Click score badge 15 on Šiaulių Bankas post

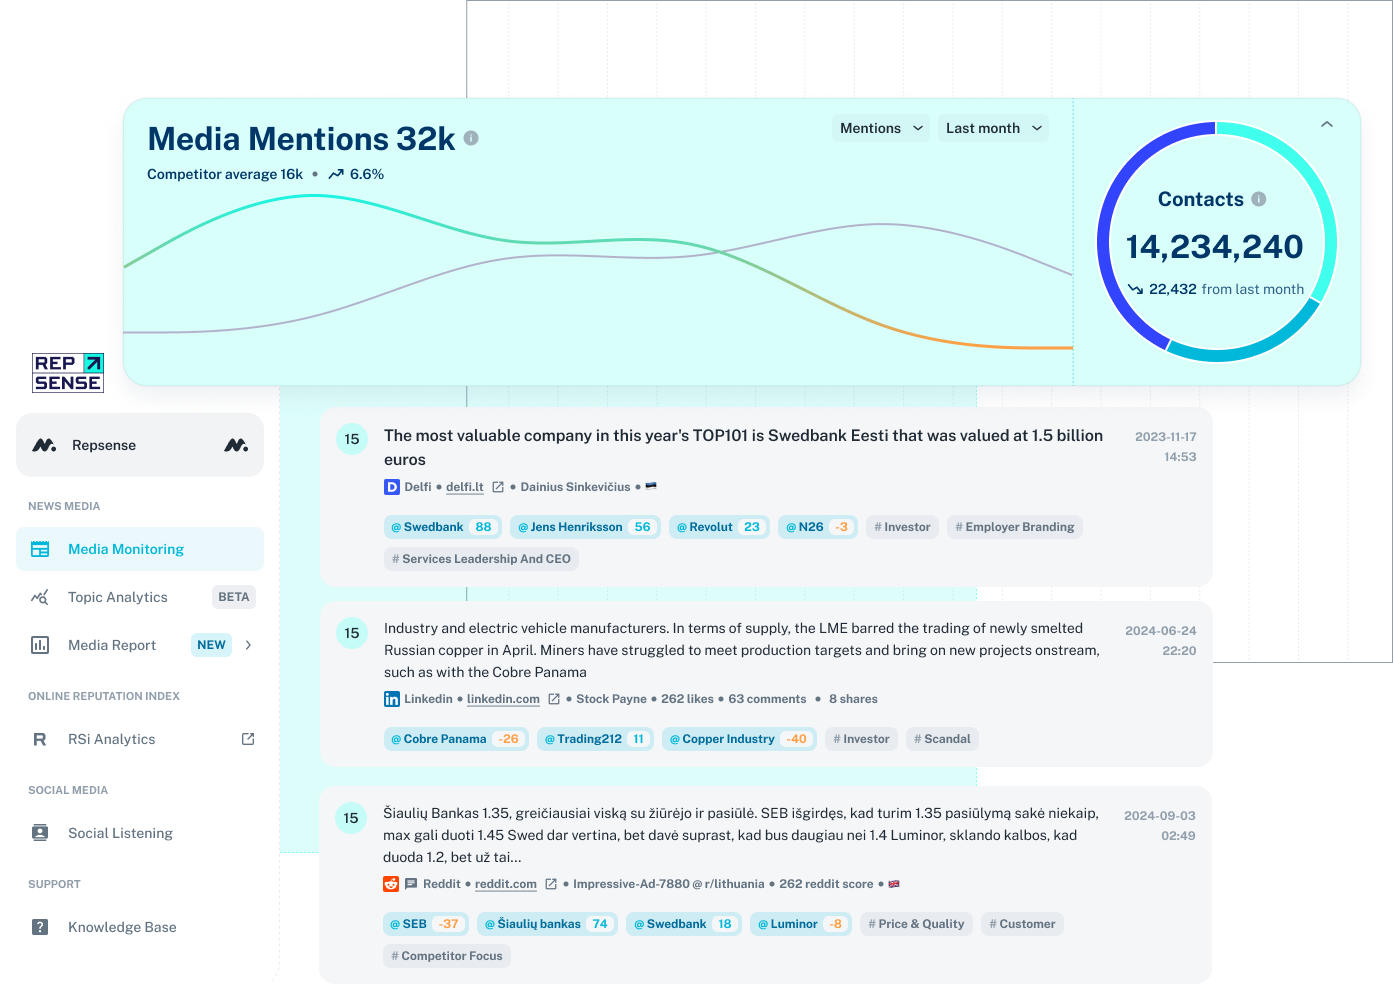pos(351,818)
